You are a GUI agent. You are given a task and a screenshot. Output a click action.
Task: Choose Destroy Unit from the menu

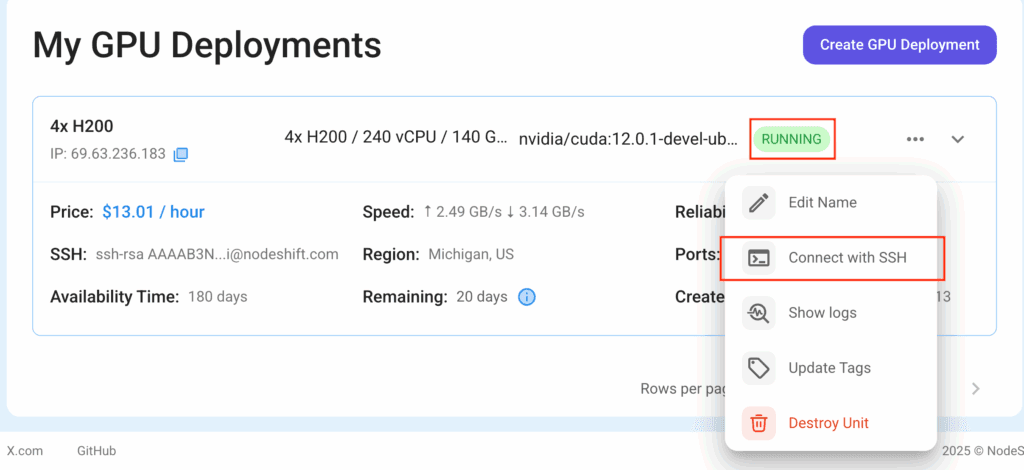831,423
